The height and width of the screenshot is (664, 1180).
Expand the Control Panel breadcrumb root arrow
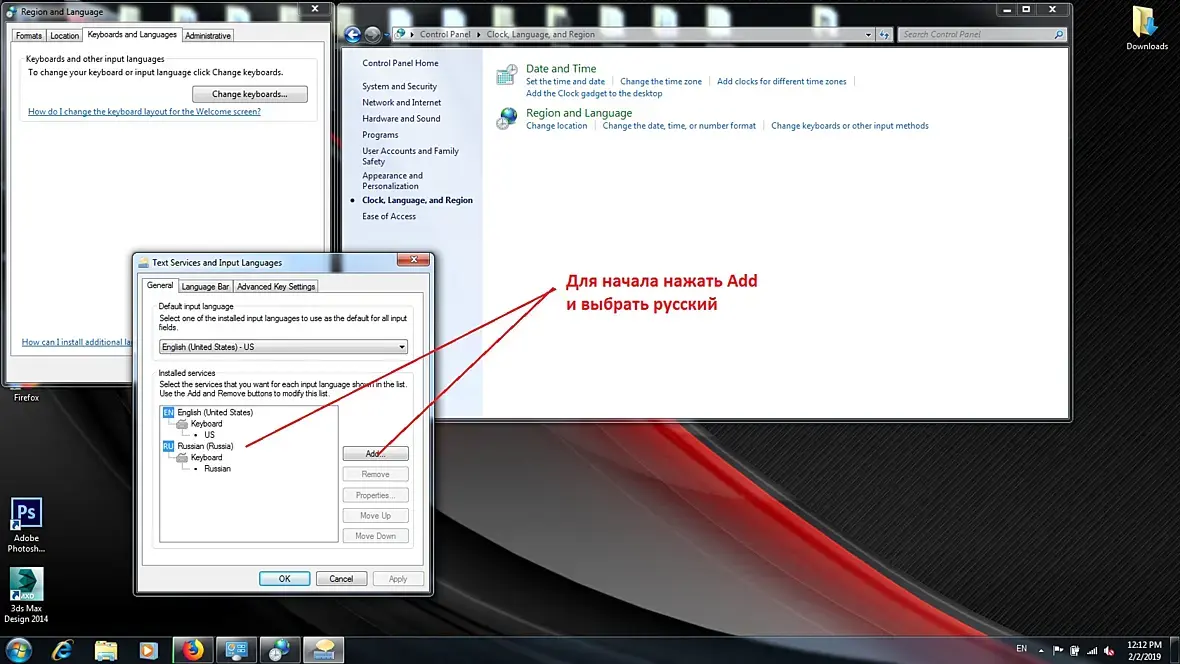412,35
